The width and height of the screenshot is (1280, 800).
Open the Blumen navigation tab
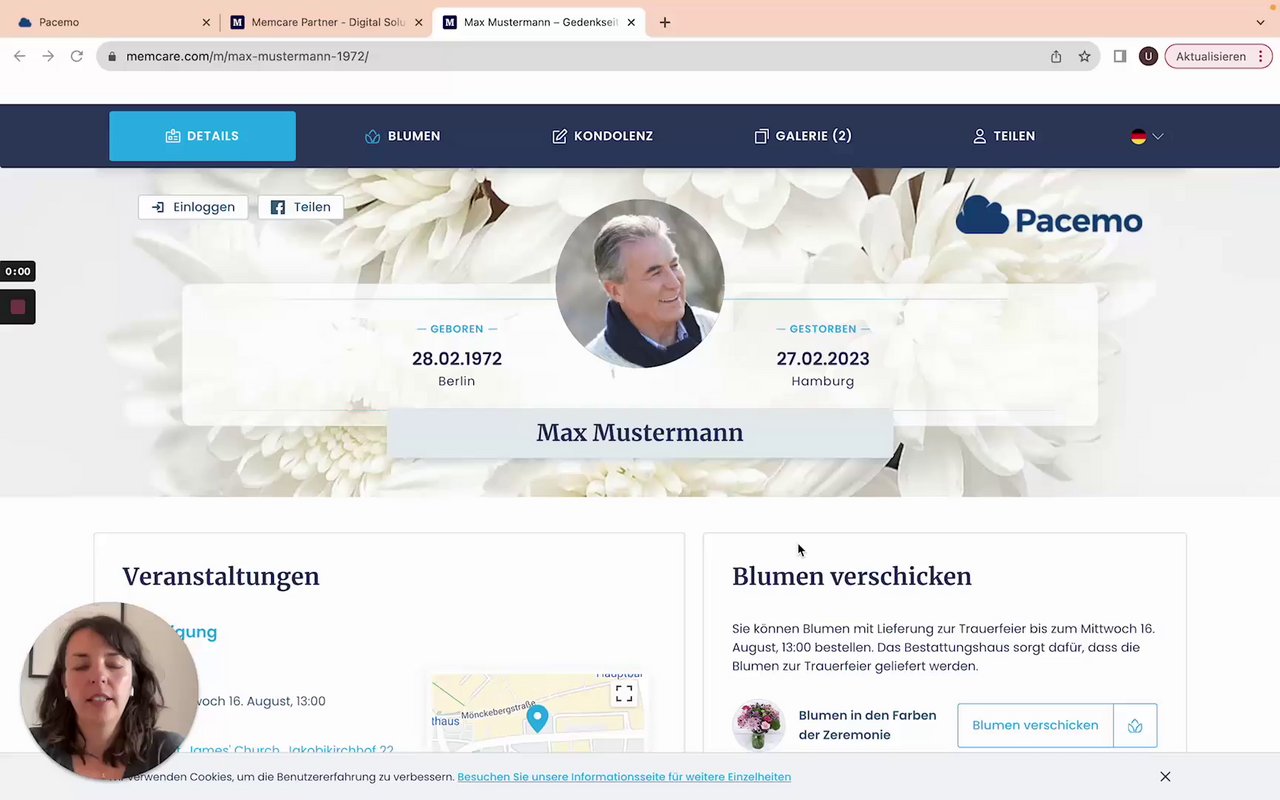[x=402, y=136]
